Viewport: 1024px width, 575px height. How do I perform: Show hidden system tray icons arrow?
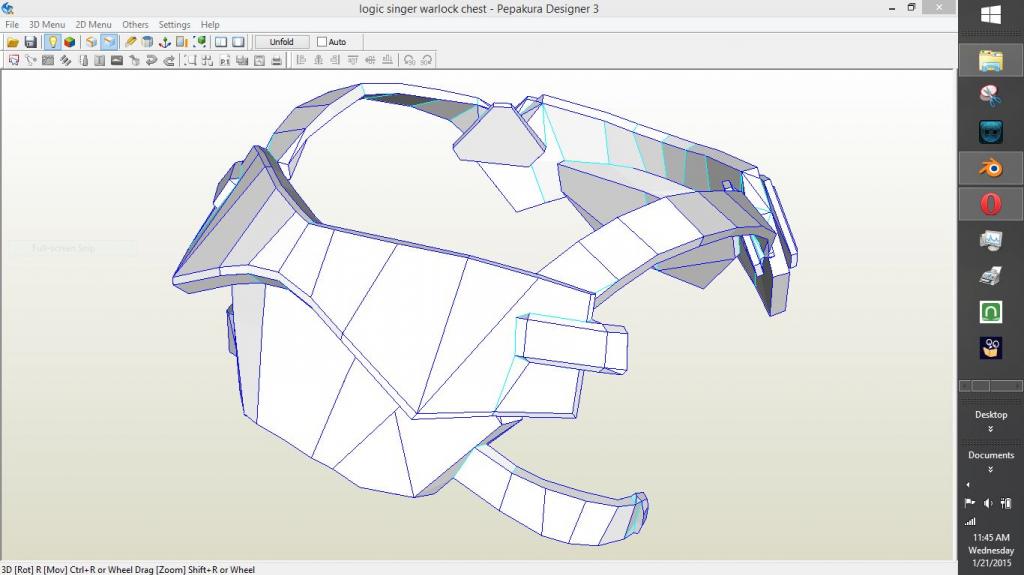(967, 485)
